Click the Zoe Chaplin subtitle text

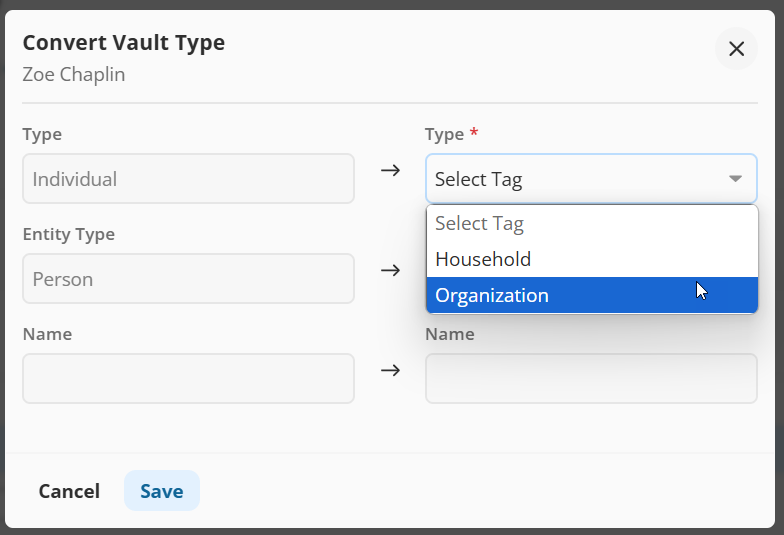click(74, 75)
